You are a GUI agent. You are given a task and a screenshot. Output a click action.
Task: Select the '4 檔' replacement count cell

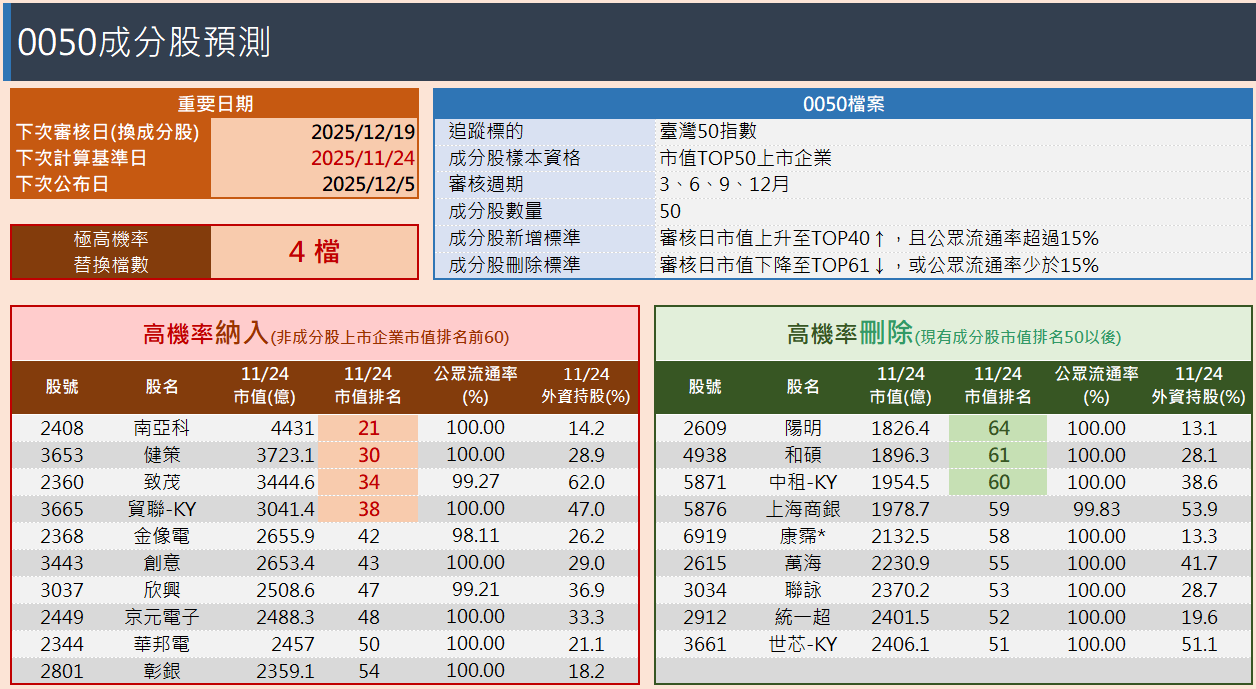pyautogui.click(x=314, y=252)
